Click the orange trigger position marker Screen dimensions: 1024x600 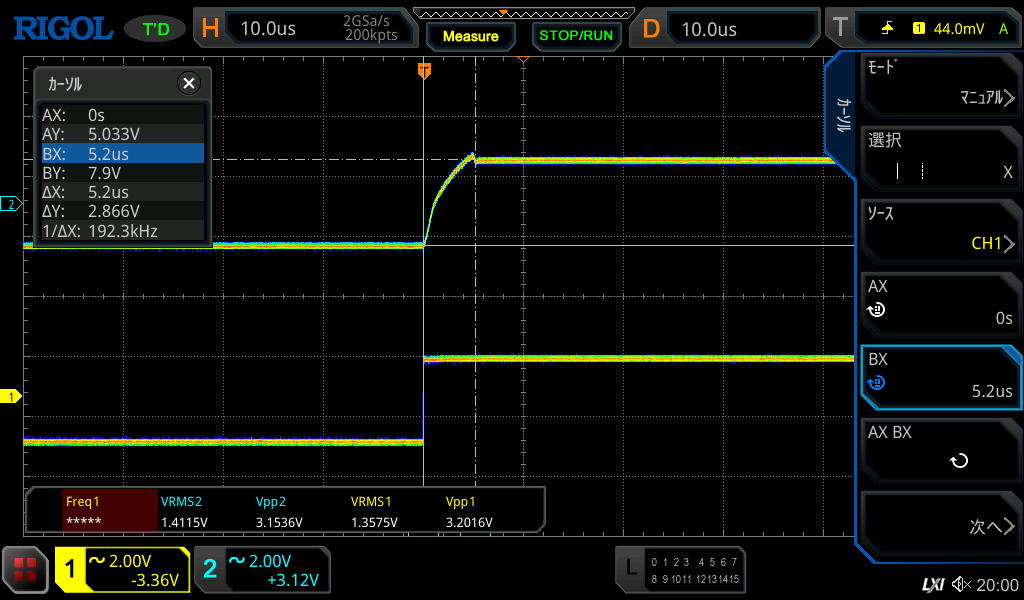point(424,70)
